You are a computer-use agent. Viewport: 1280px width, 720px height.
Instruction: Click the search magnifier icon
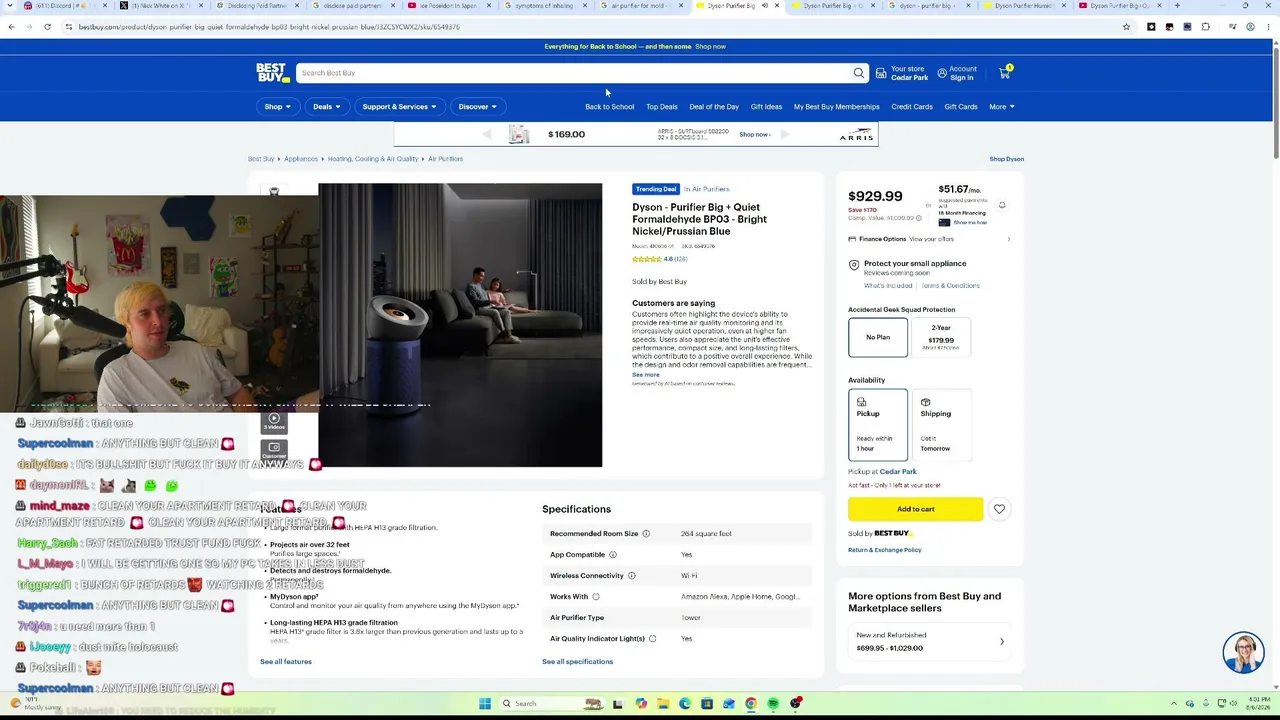coord(858,73)
